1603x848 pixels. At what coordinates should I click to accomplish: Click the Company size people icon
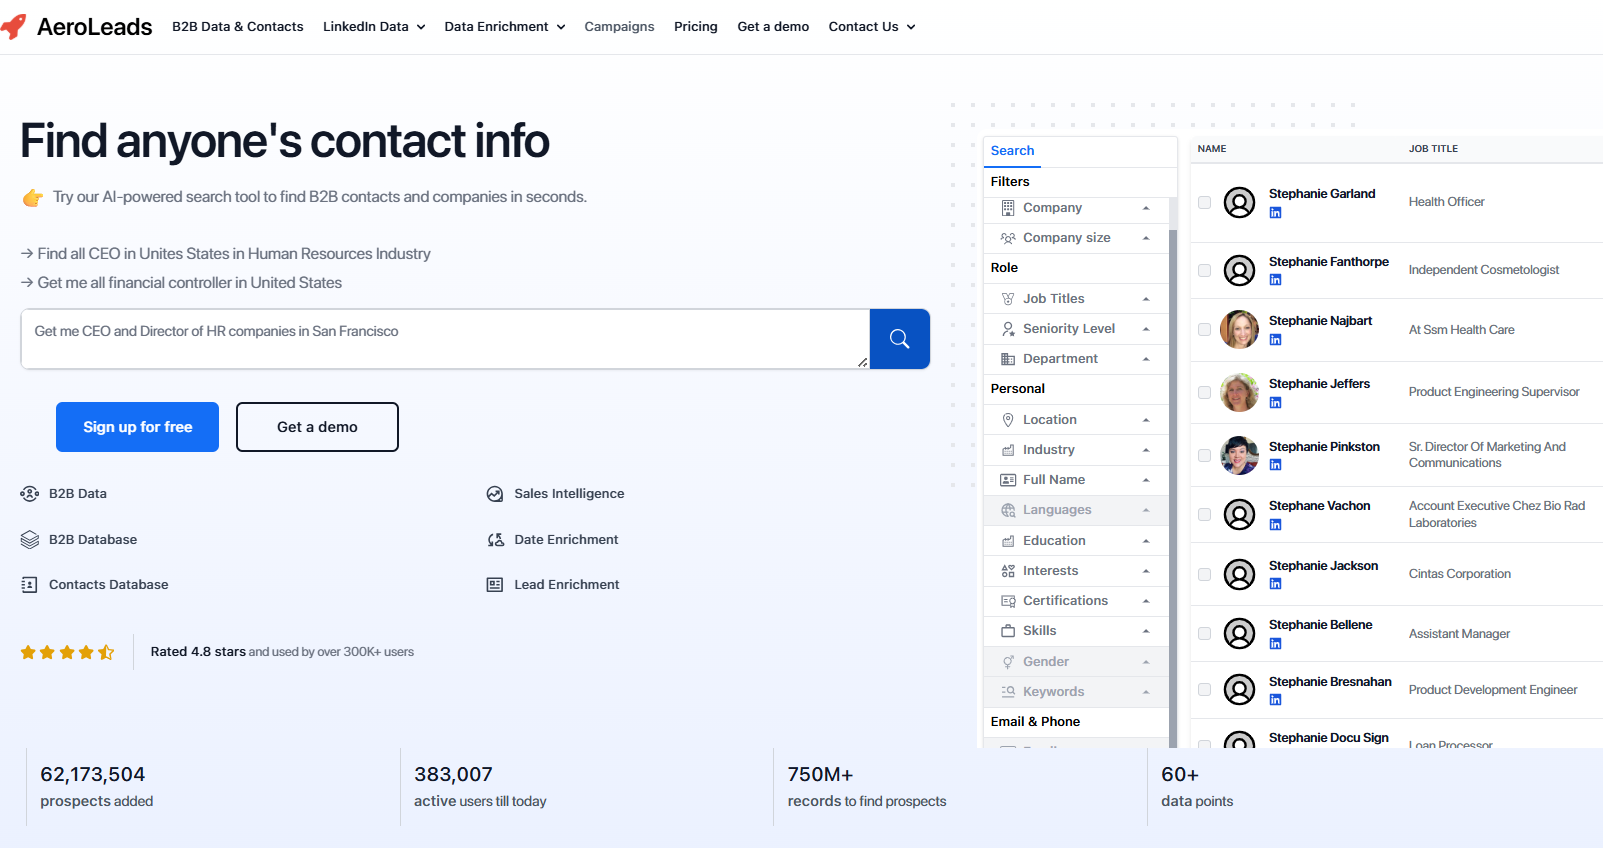click(x=1008, y=238)
